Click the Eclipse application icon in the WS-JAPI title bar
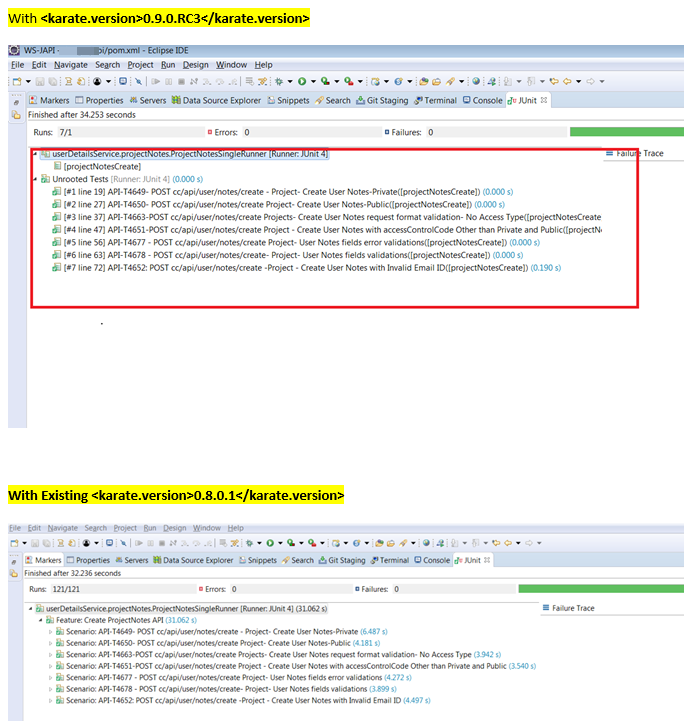Viewport: 684px width, 721px height. (14, 50)
